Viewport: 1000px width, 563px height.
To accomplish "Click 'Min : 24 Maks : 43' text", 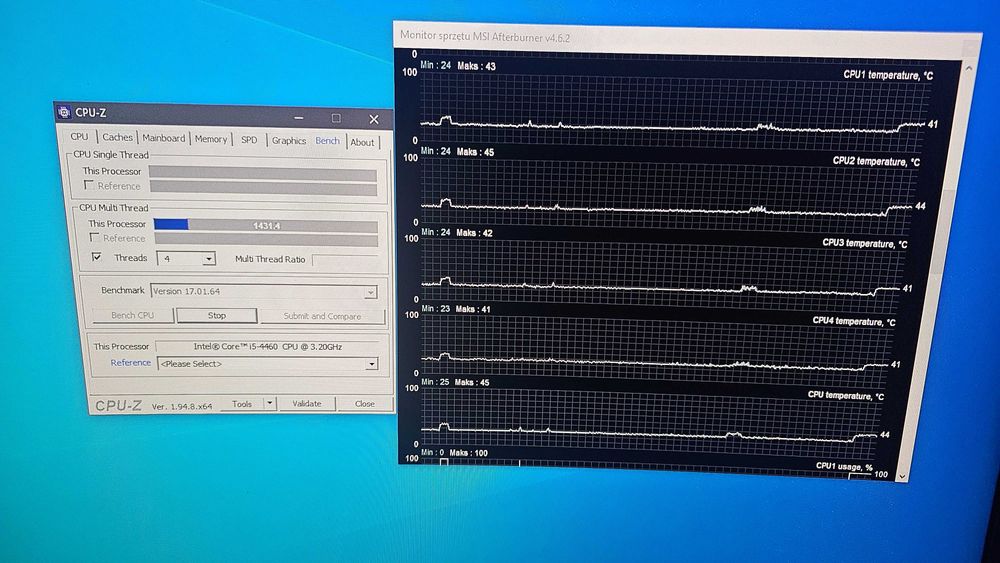I will [x=459, y=66].
